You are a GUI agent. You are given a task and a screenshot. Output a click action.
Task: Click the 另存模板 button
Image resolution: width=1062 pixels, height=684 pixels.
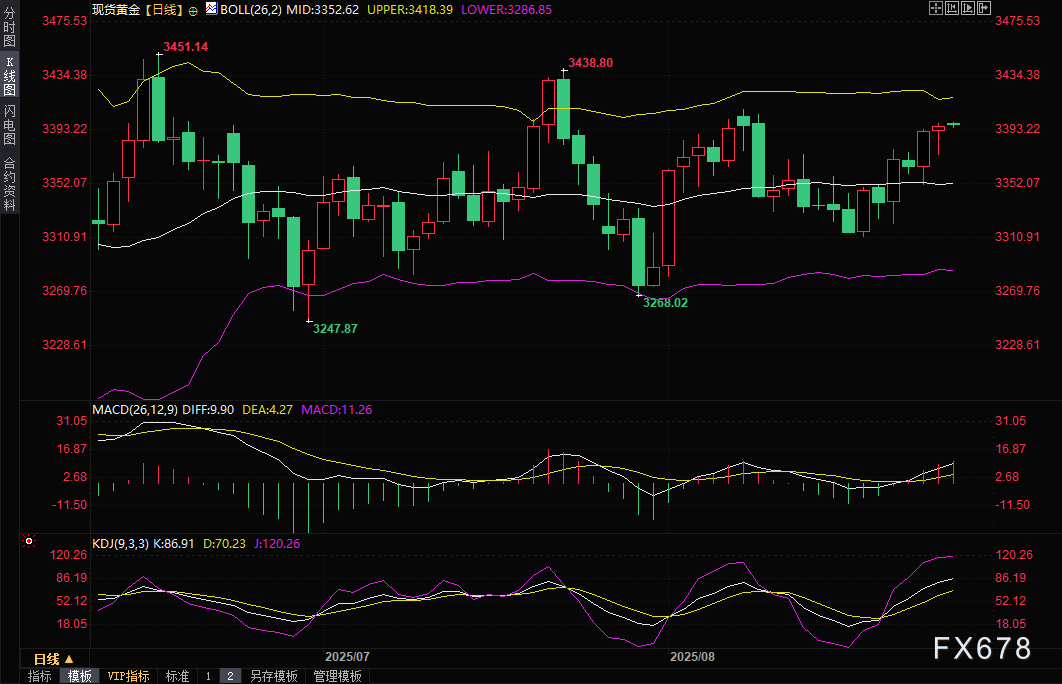273,676
